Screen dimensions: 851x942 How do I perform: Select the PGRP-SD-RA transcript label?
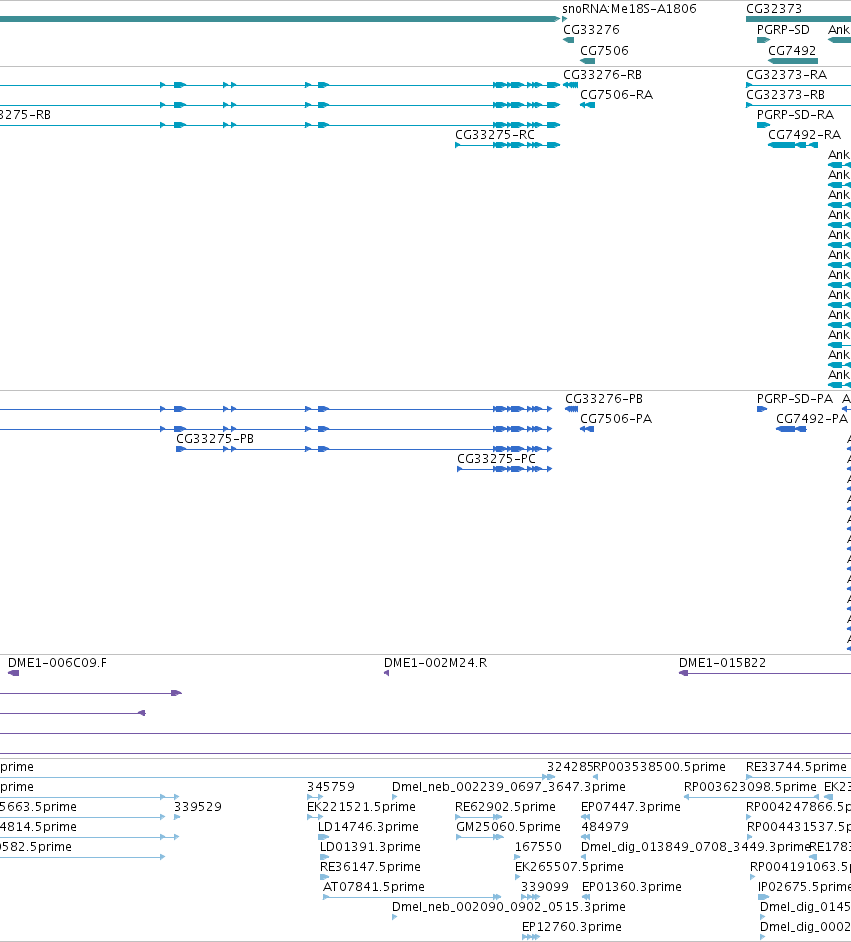[795, 114]
